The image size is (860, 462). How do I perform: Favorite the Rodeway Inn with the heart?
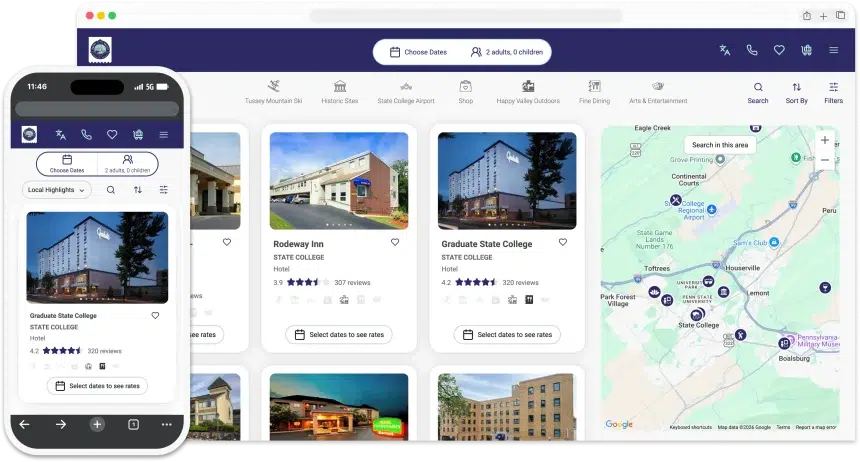[395, 242]
